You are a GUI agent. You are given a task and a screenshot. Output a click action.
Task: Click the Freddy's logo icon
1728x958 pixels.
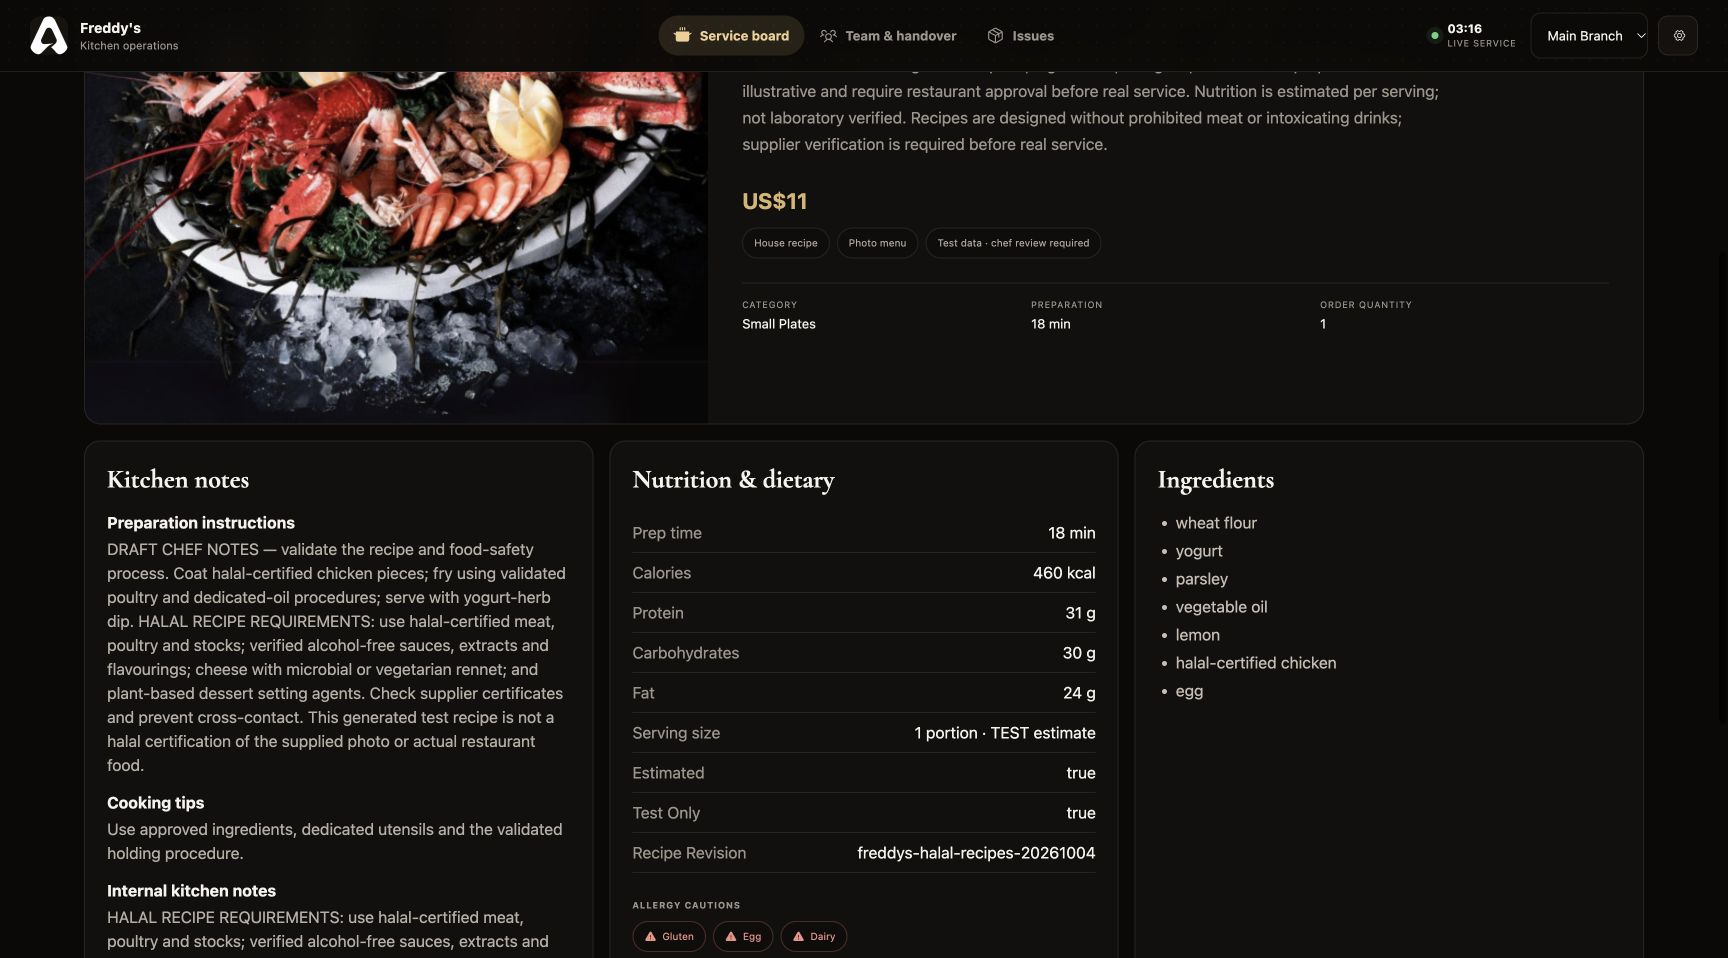click(x=48, y=36)
